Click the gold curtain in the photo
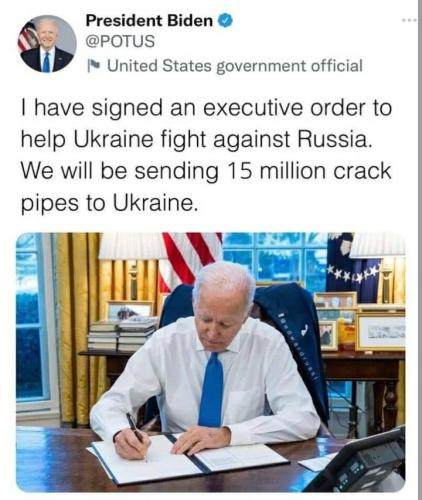This screenshot has height=500, width=422. point(79,328)
